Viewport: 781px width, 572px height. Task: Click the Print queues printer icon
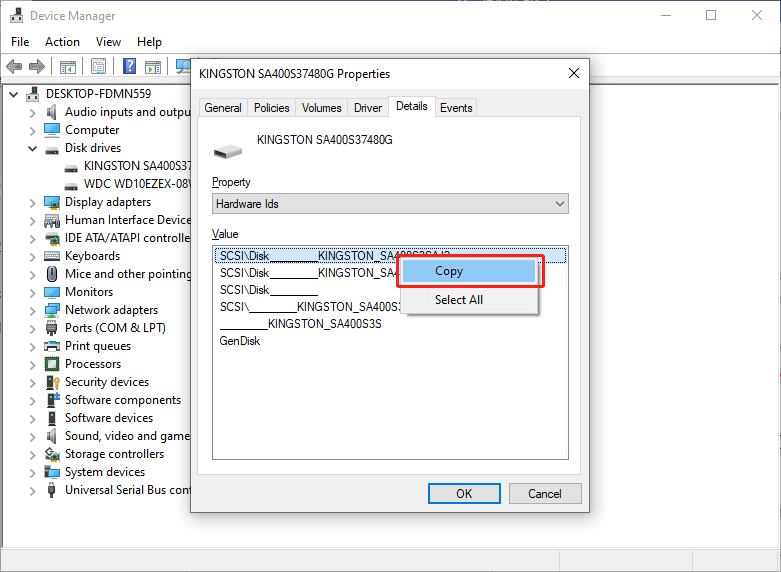point(52,346)
